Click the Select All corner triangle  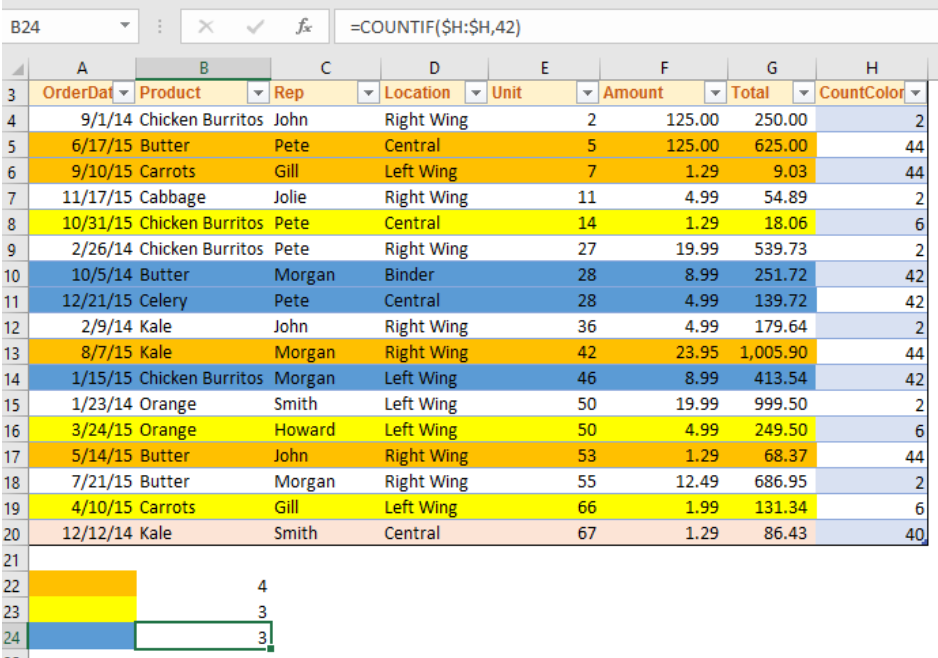click(x=18, y=69)
